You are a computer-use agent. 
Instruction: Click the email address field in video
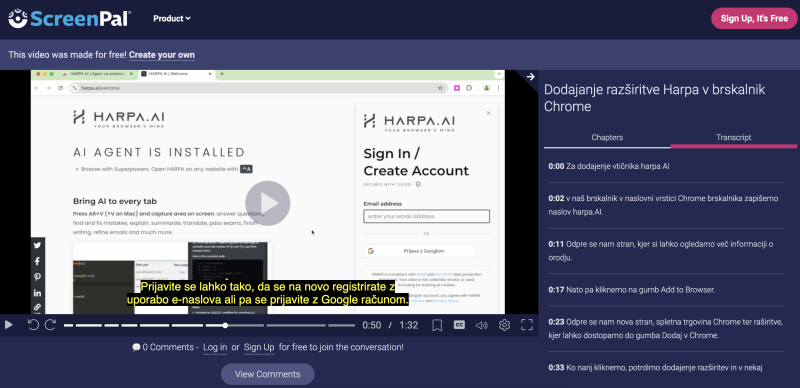click(x=427, y=216)
